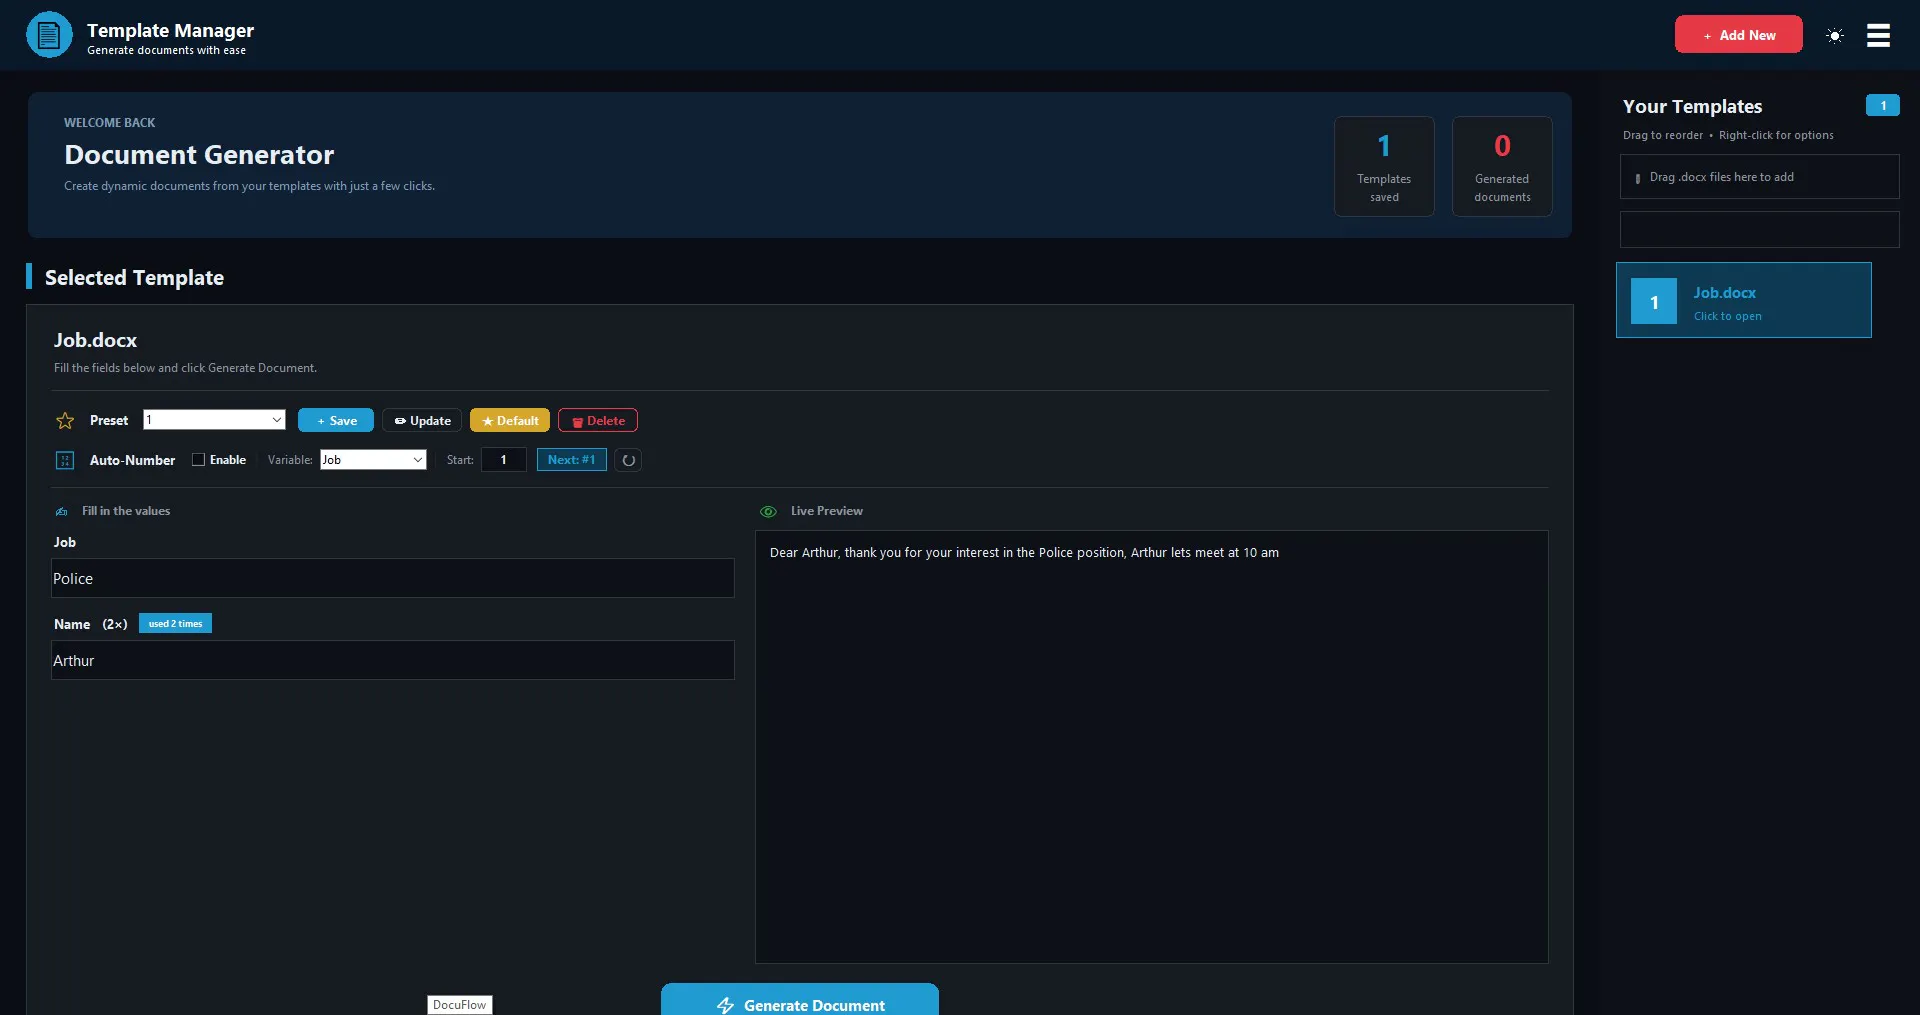Screen dimensions: 1920x1015
Task: Click the 'used 2 times' badge
Action: click(x=175, y=624)
